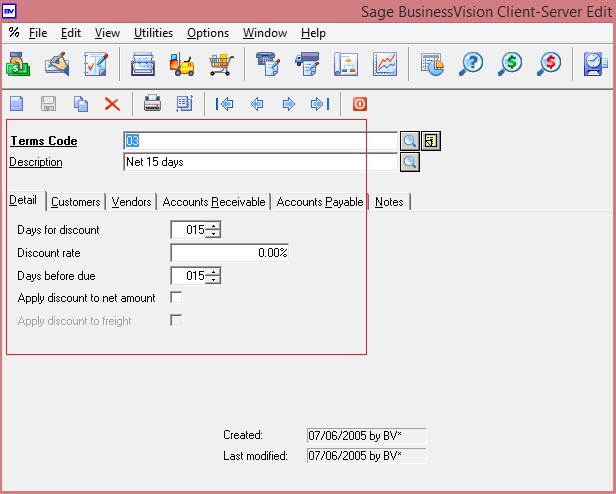
Task: Click the Description text field
Action: (260, 162)
